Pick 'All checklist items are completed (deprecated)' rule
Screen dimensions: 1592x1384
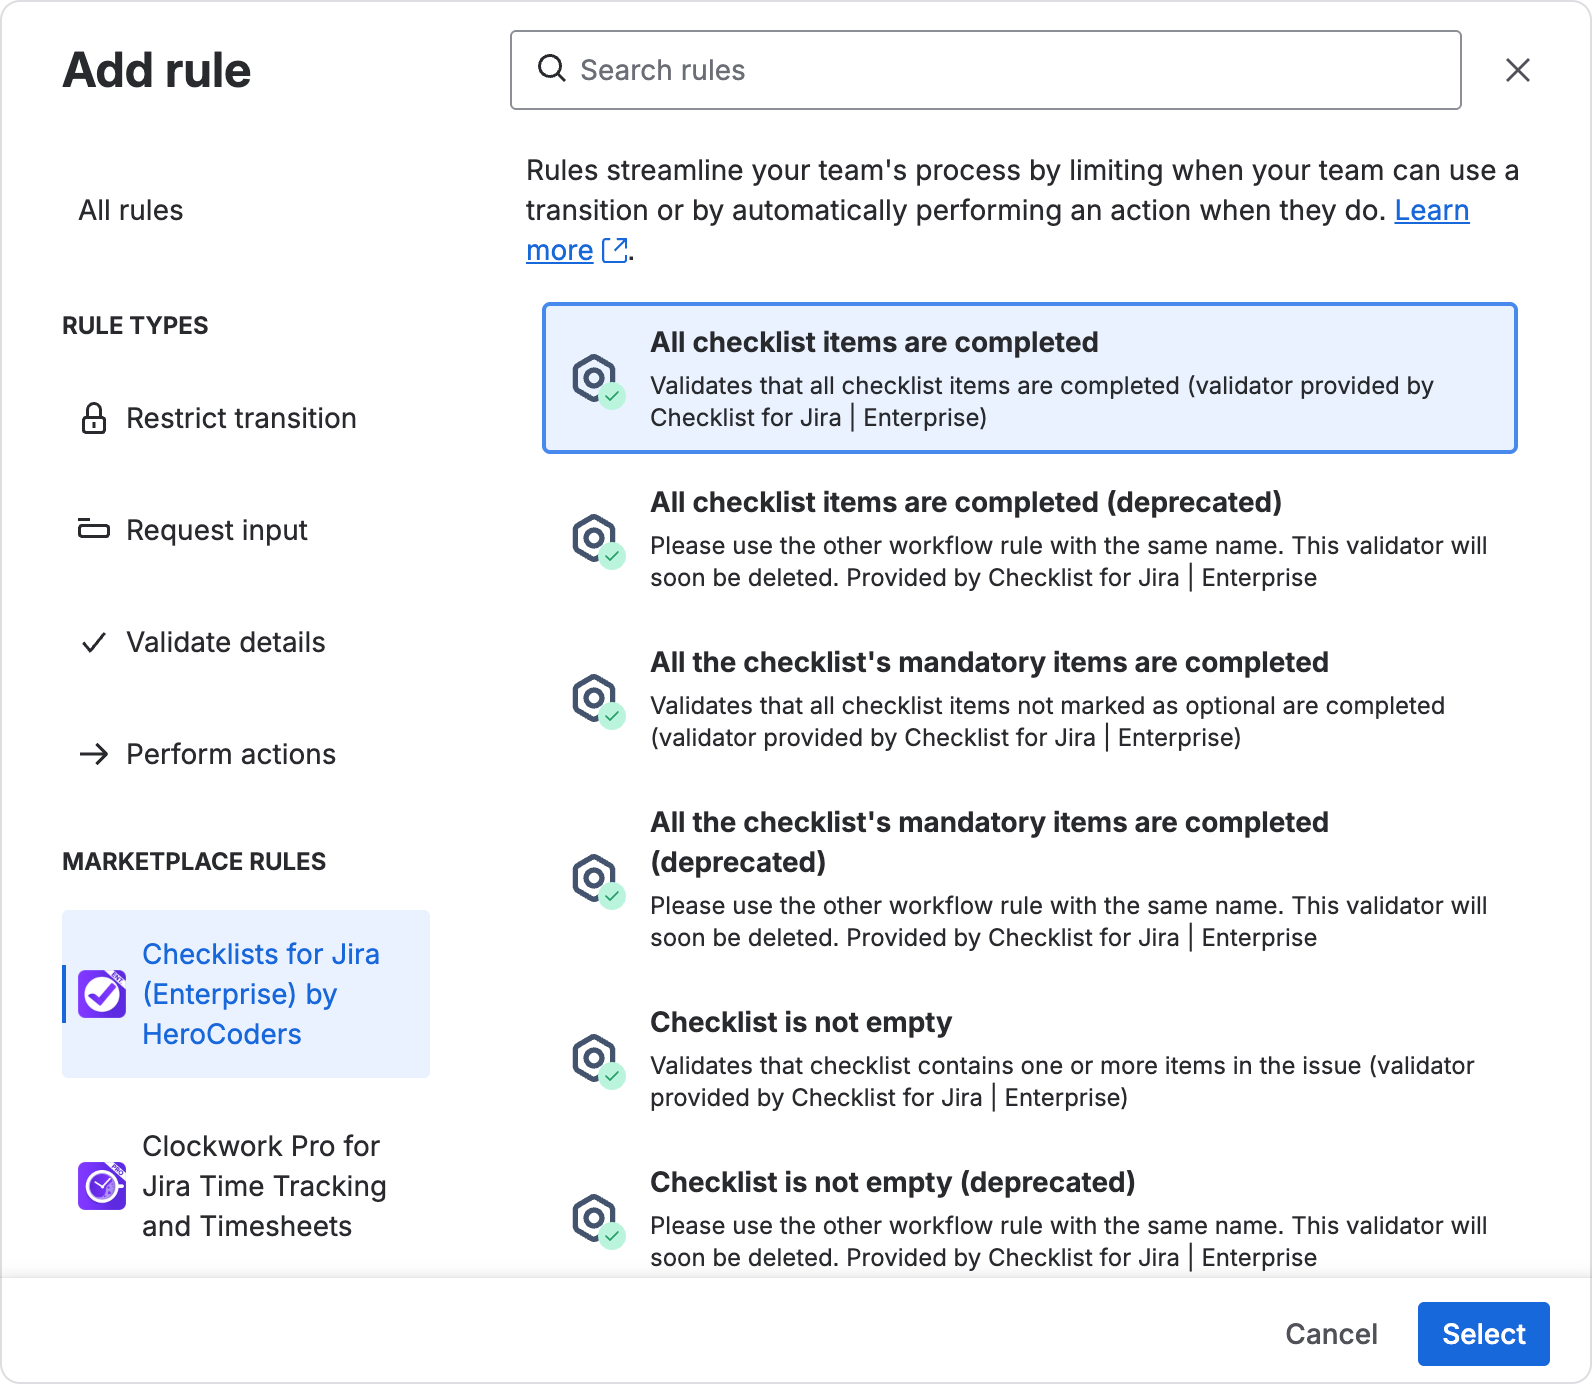[1030, 539]
